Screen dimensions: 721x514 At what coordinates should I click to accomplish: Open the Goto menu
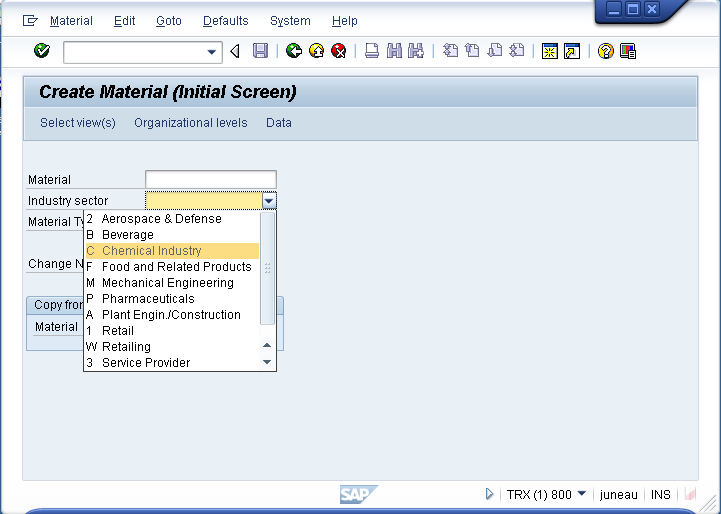coord(169,21)
